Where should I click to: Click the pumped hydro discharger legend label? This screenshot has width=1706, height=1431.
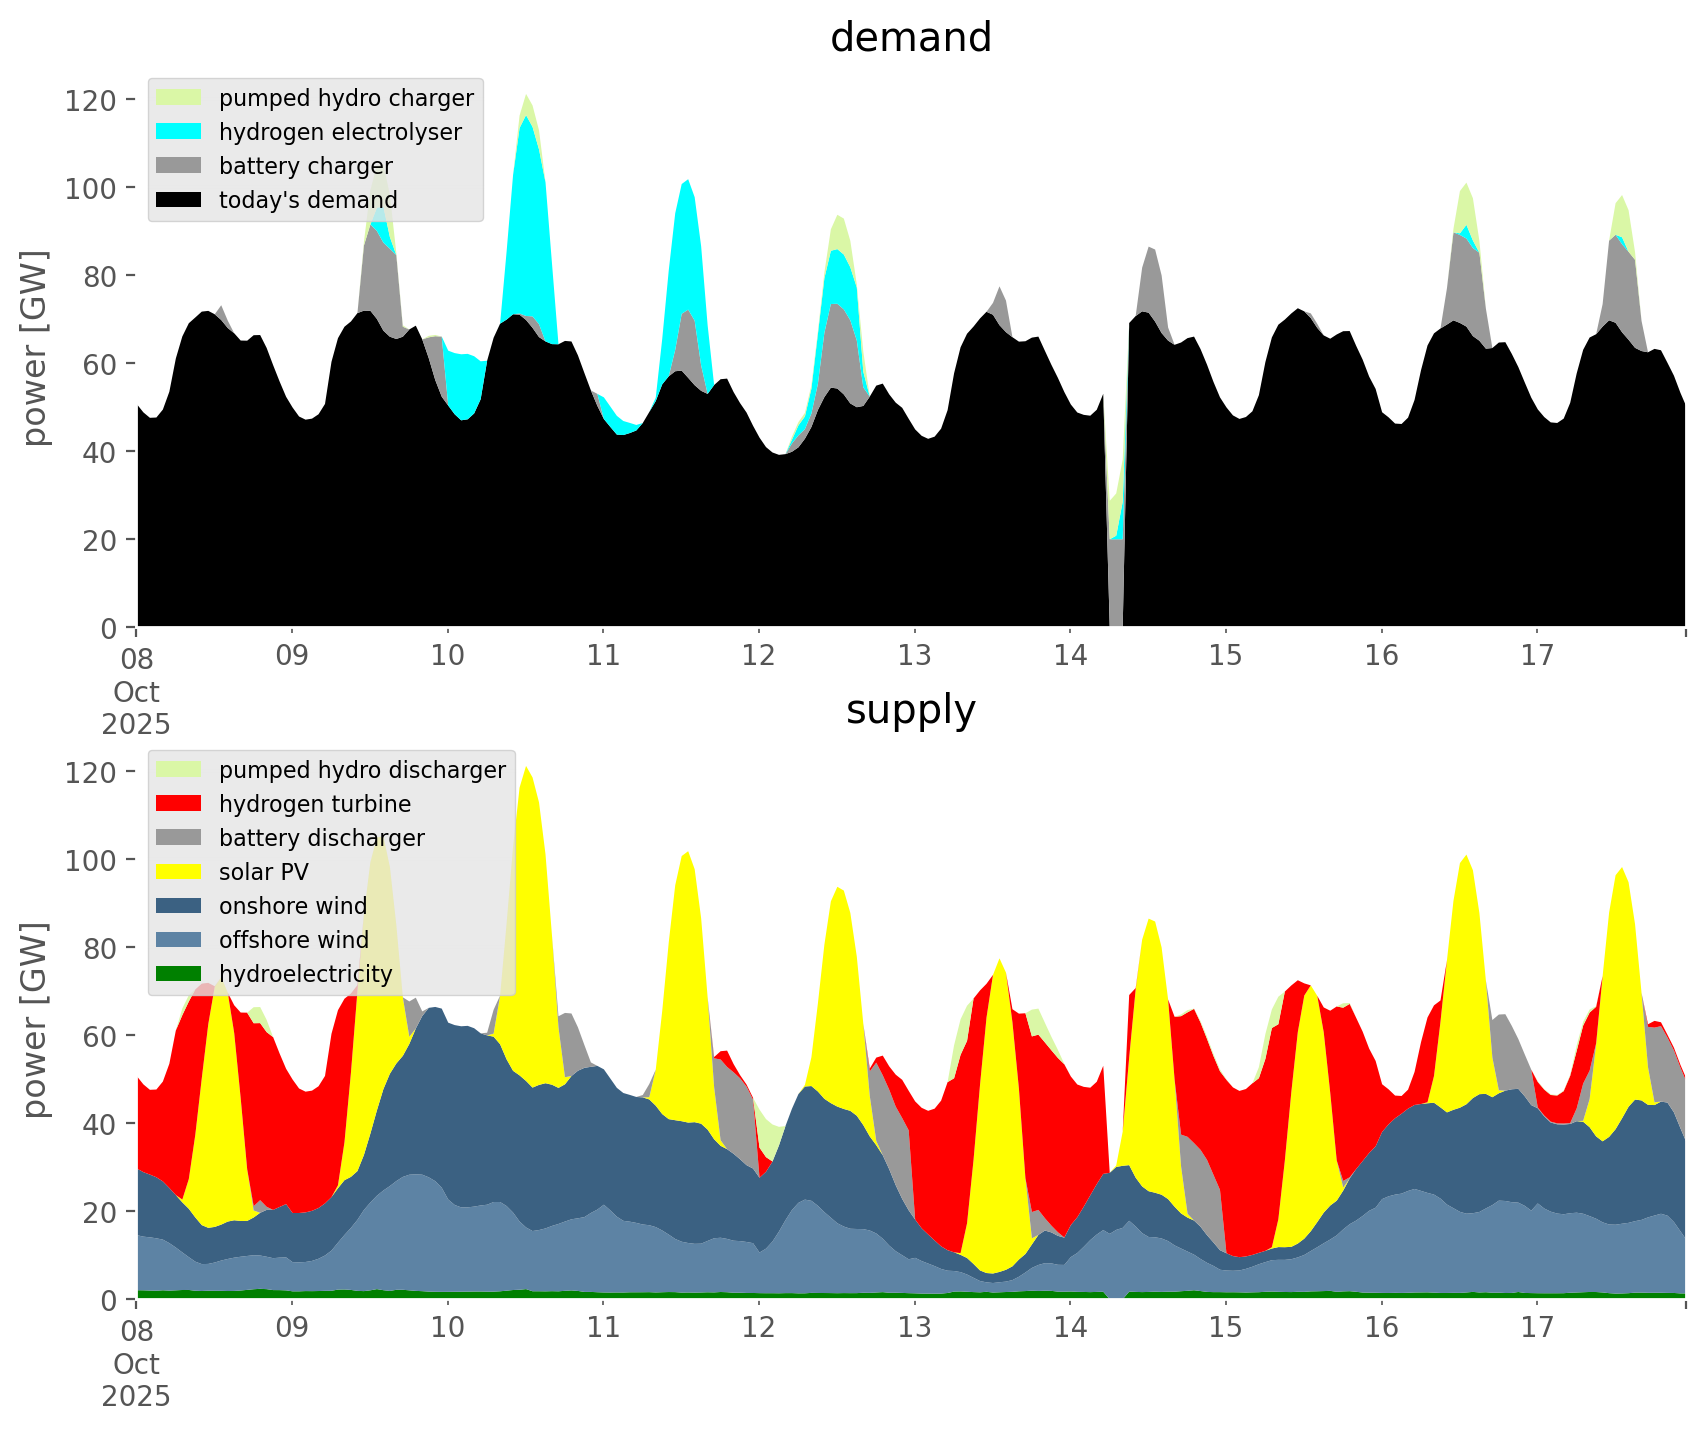coord(362,770)
